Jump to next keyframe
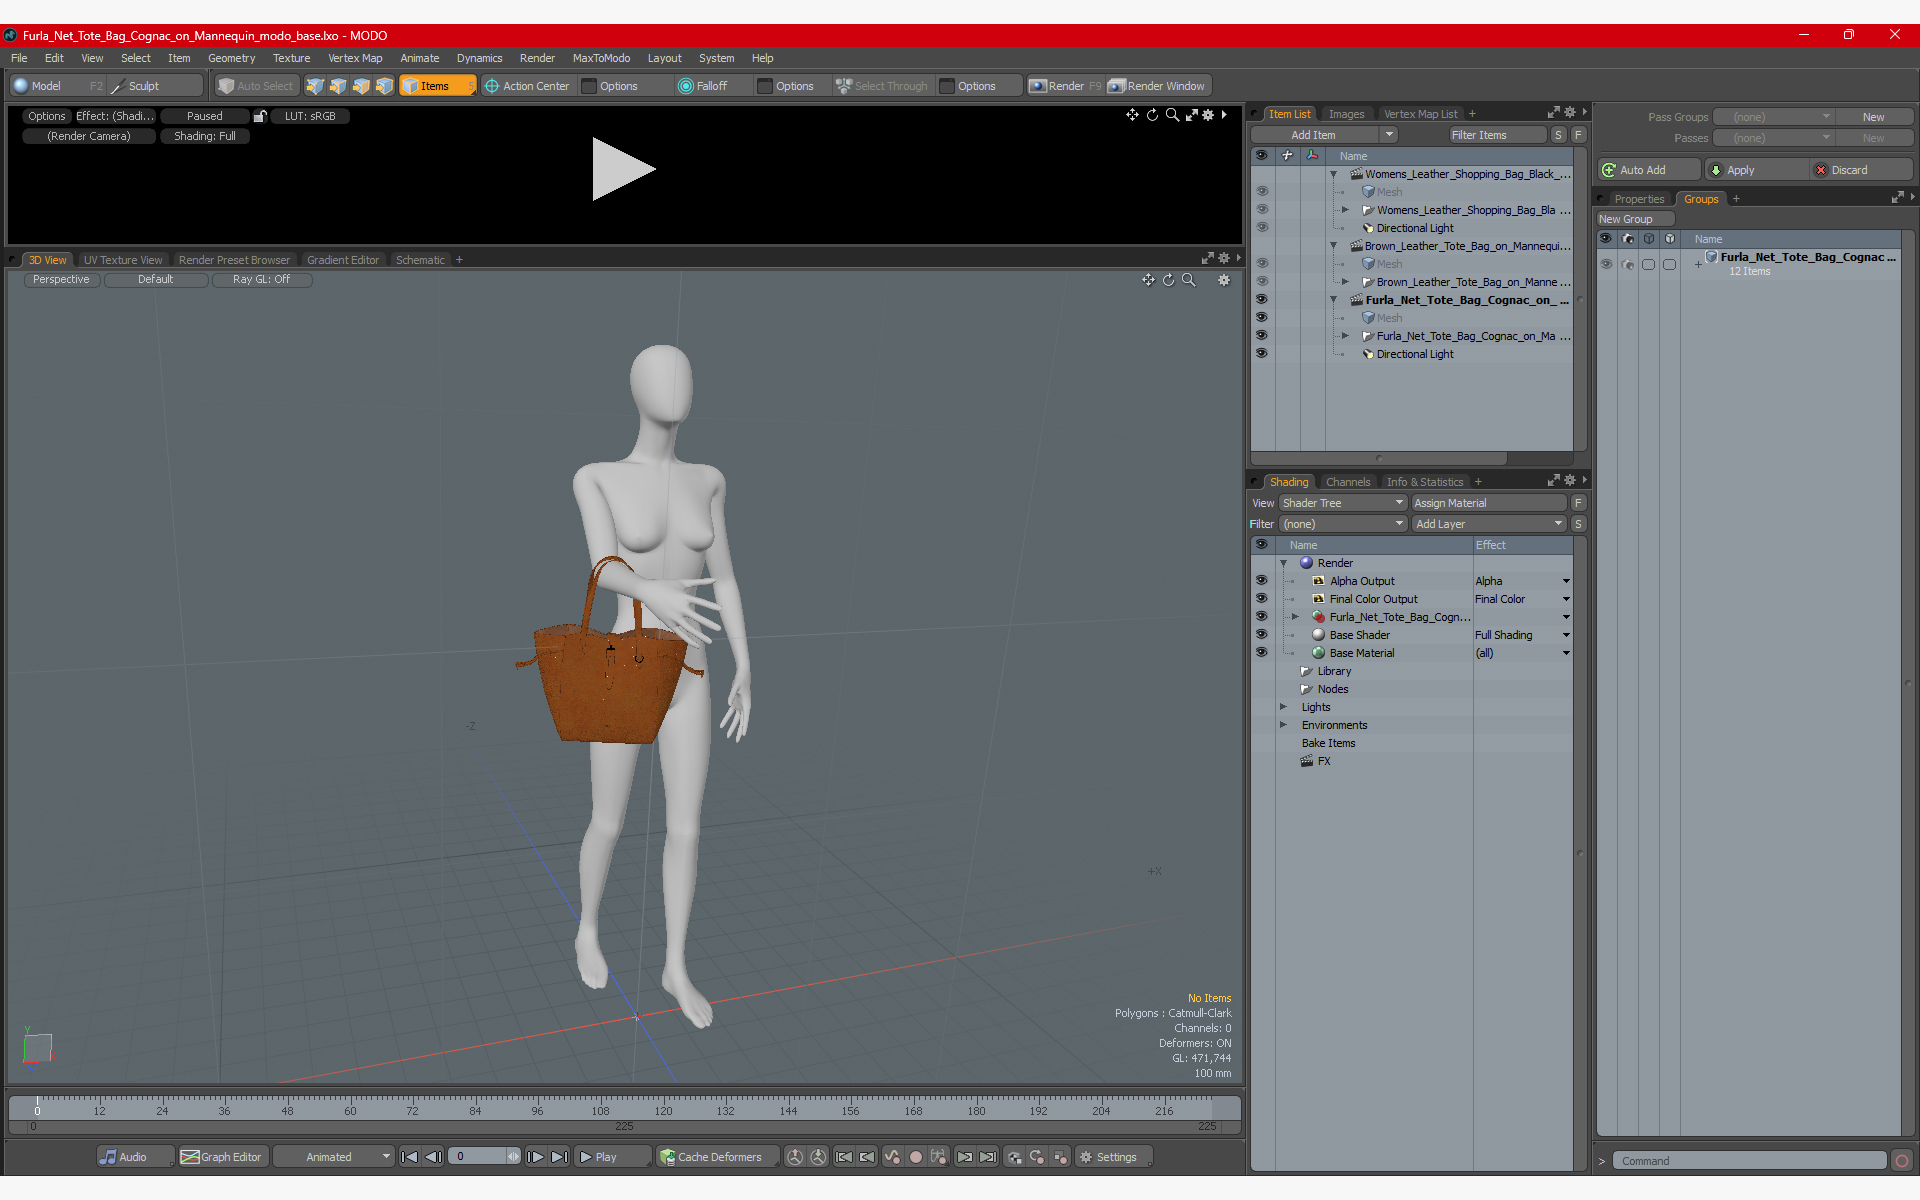 tap(964, 1157)
